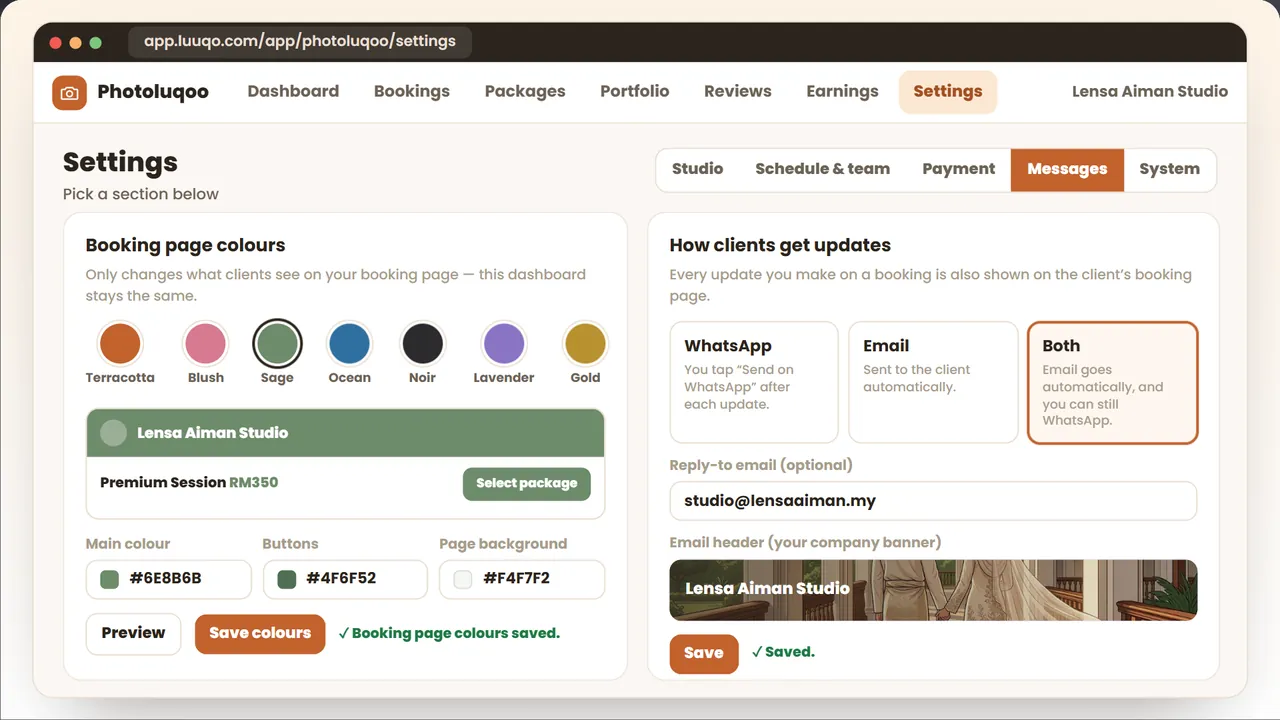Choose Both as the update method
This screenshot has width=1280, height=720.
pyautogui.click(x=1112, y=382)
